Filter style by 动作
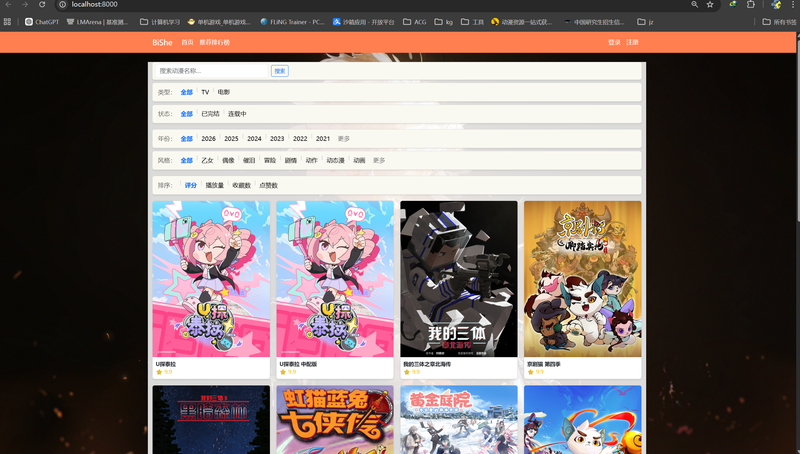800x454 pixels. 311,160
